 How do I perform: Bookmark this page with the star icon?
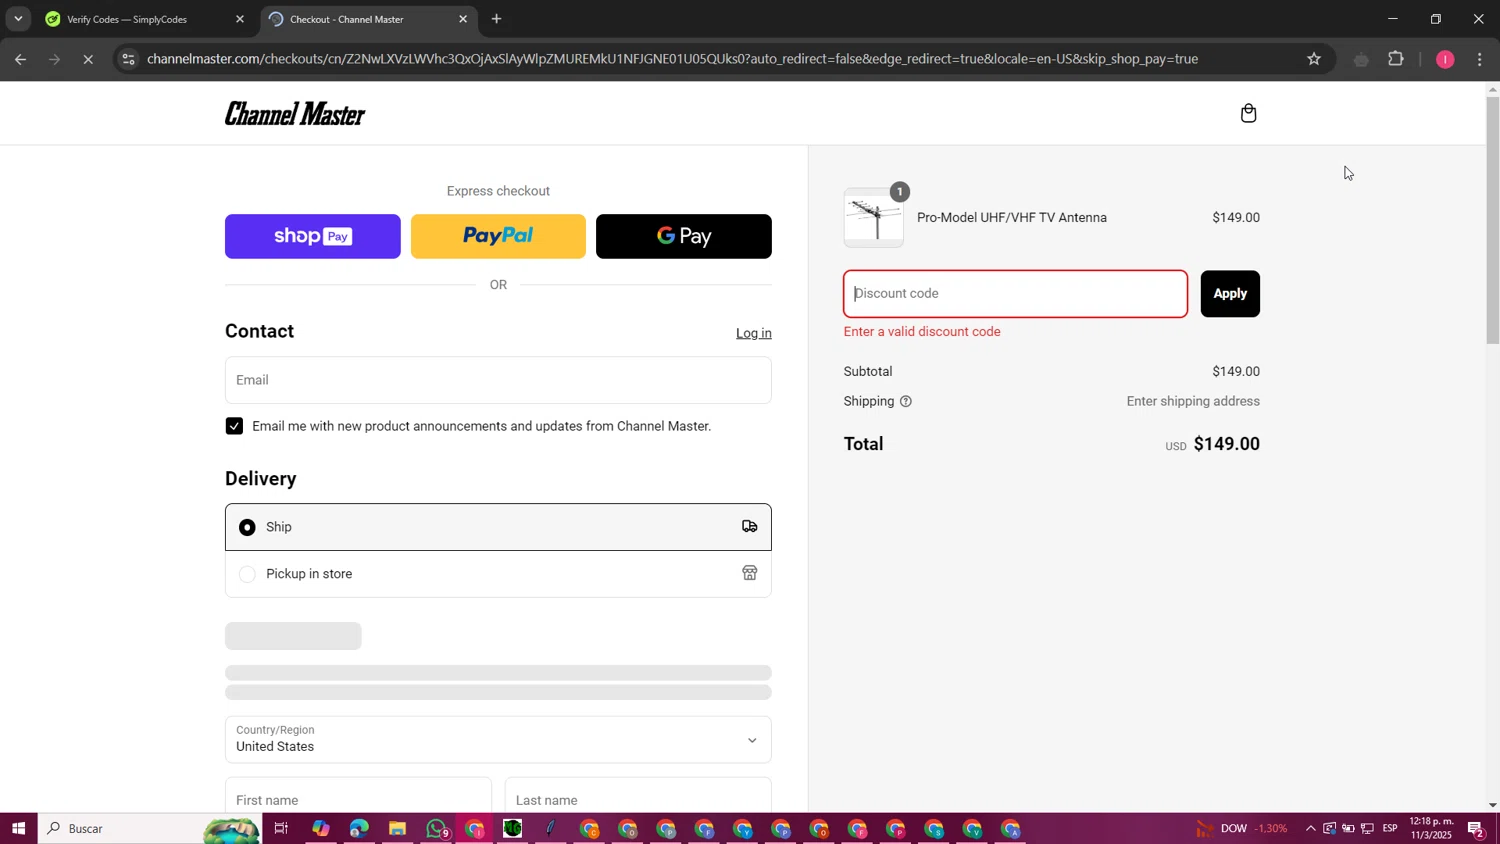coord(1314,59)
